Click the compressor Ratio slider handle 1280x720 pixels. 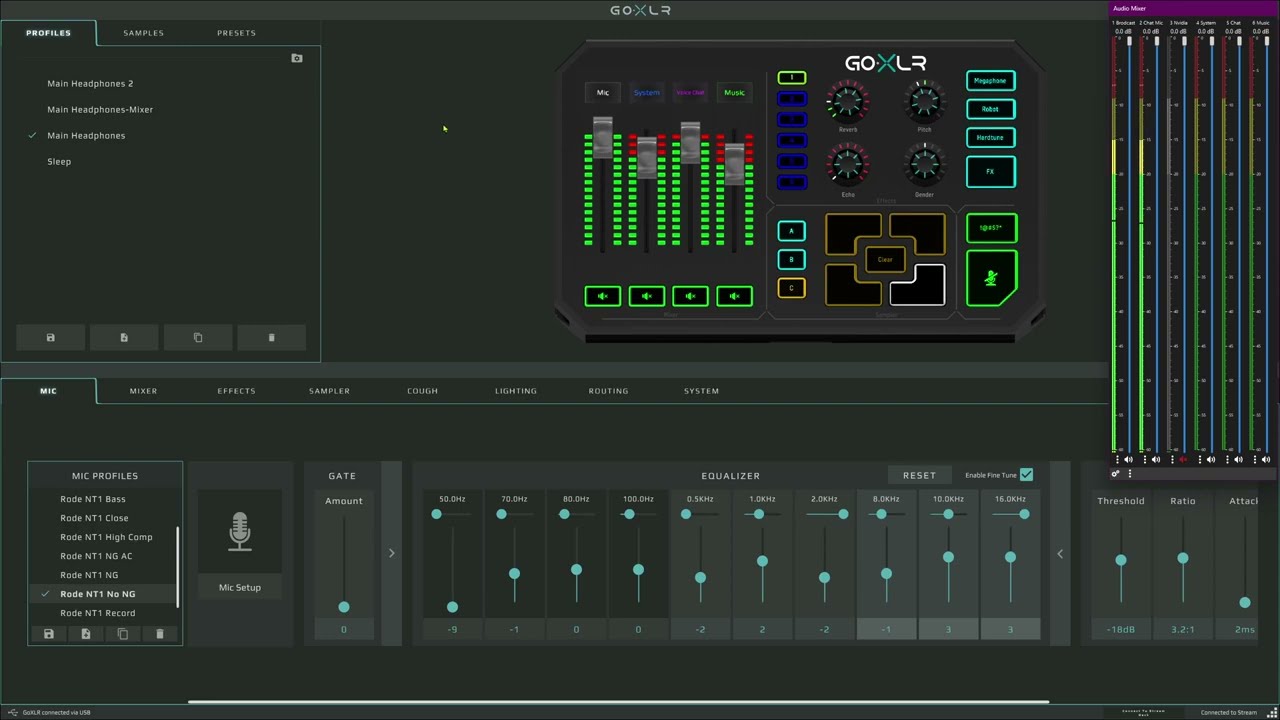pyautogui.click(x=1183, y=559)
